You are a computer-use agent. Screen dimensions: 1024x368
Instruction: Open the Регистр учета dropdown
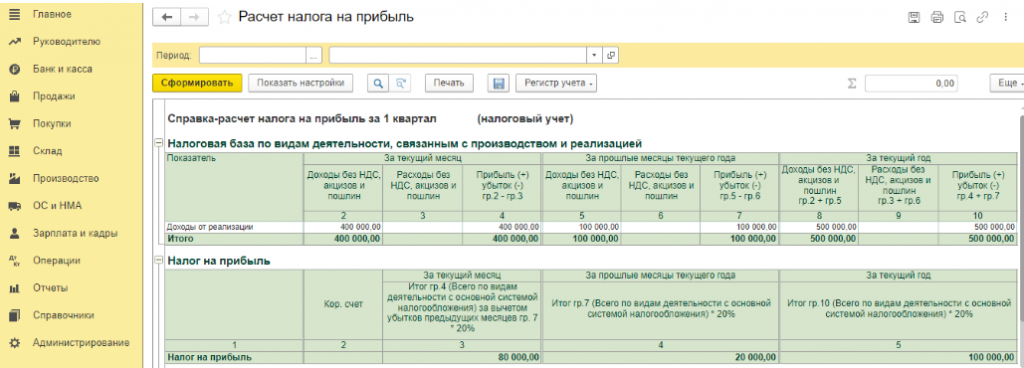pyautogui.click(x=556, y=83)
